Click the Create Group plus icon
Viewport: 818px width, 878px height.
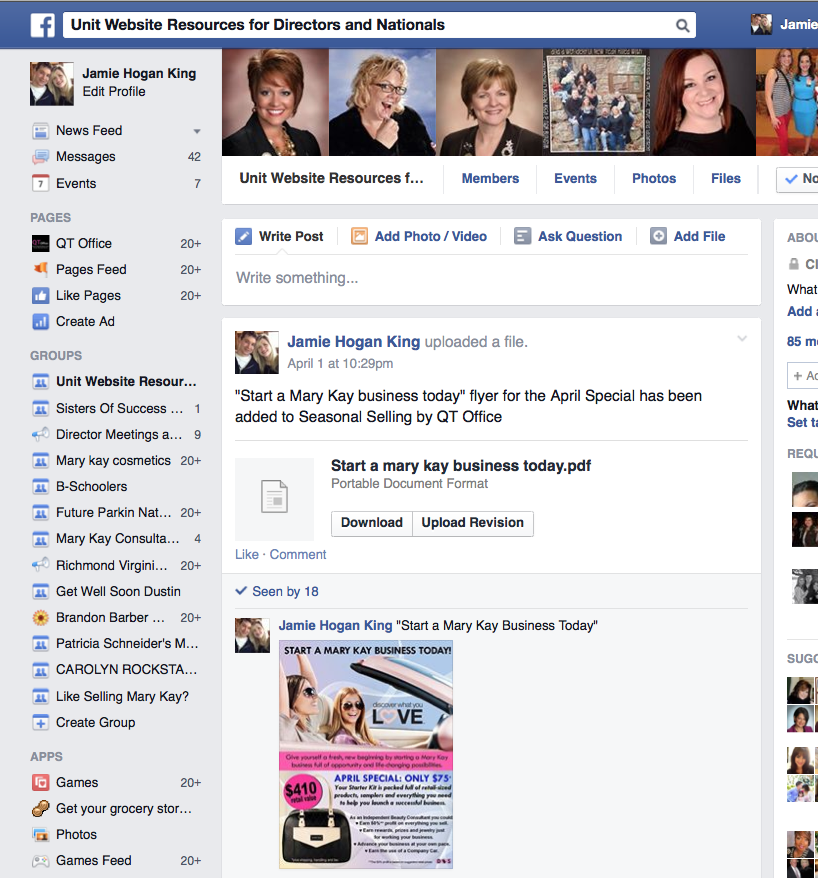(40, 722)
